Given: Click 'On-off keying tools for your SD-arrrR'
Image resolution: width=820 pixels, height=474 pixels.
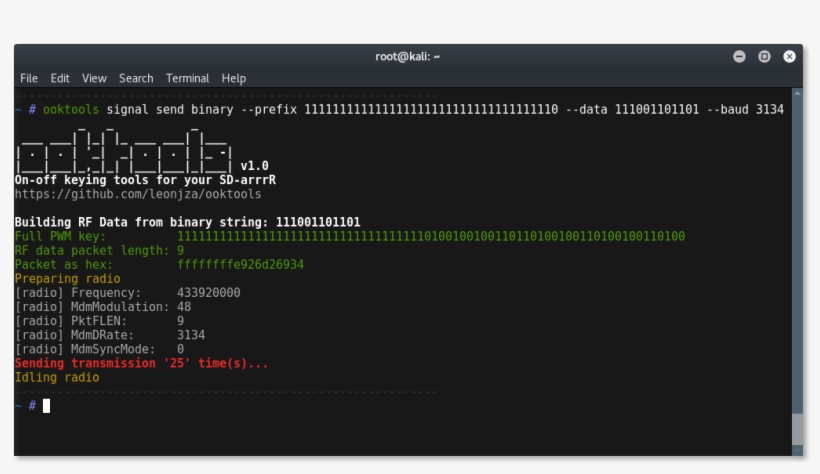Looking at the screenshot, I should click(145, 180).
